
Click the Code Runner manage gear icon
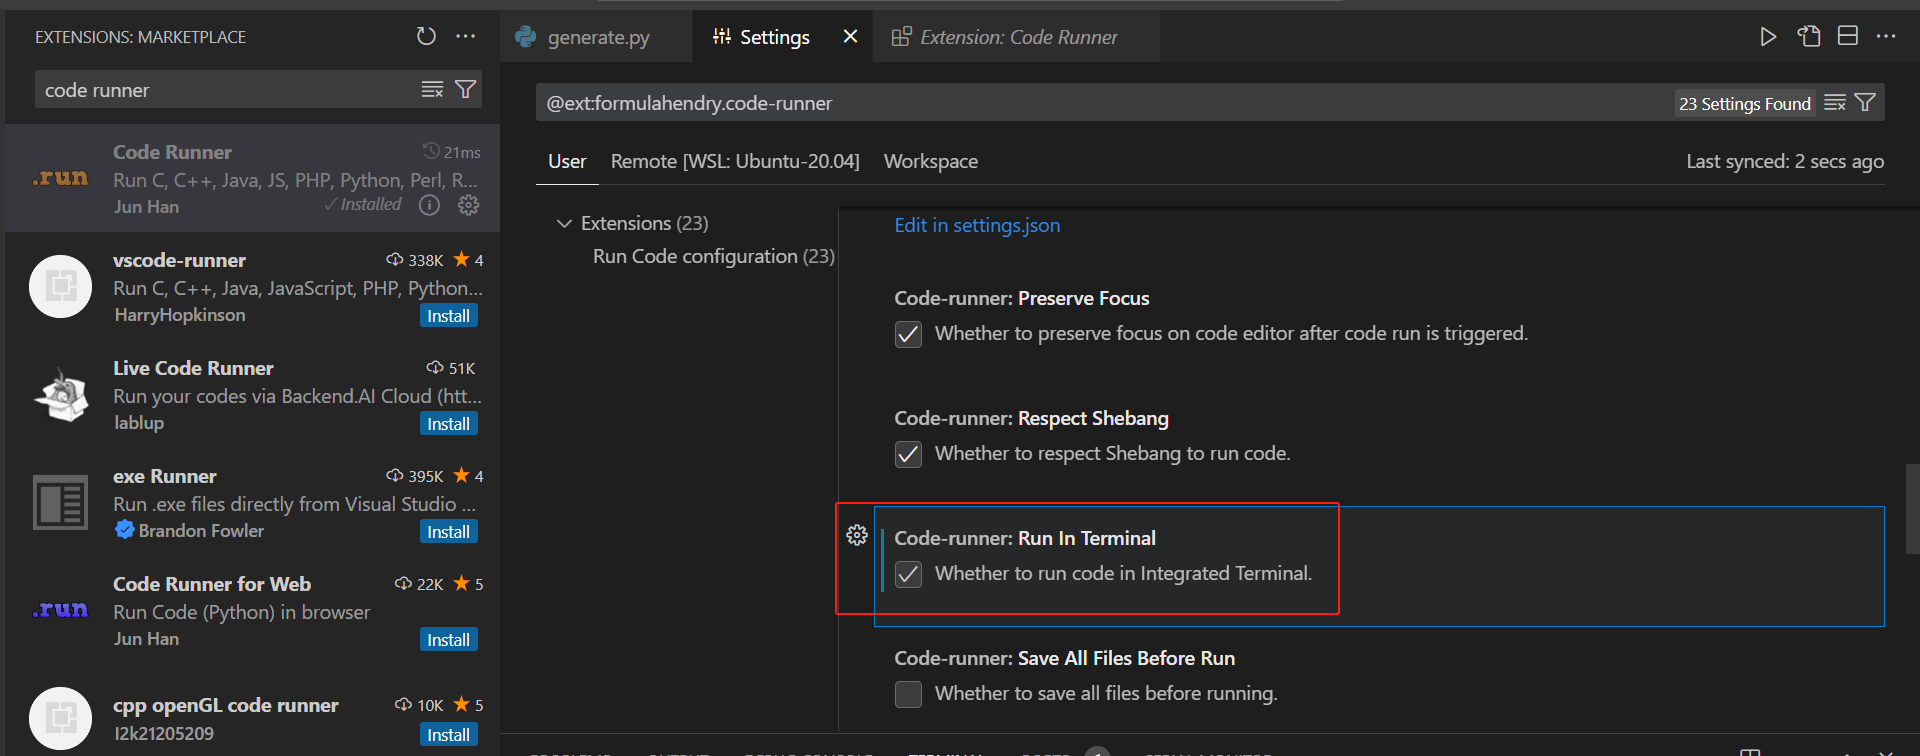point(468,205)
